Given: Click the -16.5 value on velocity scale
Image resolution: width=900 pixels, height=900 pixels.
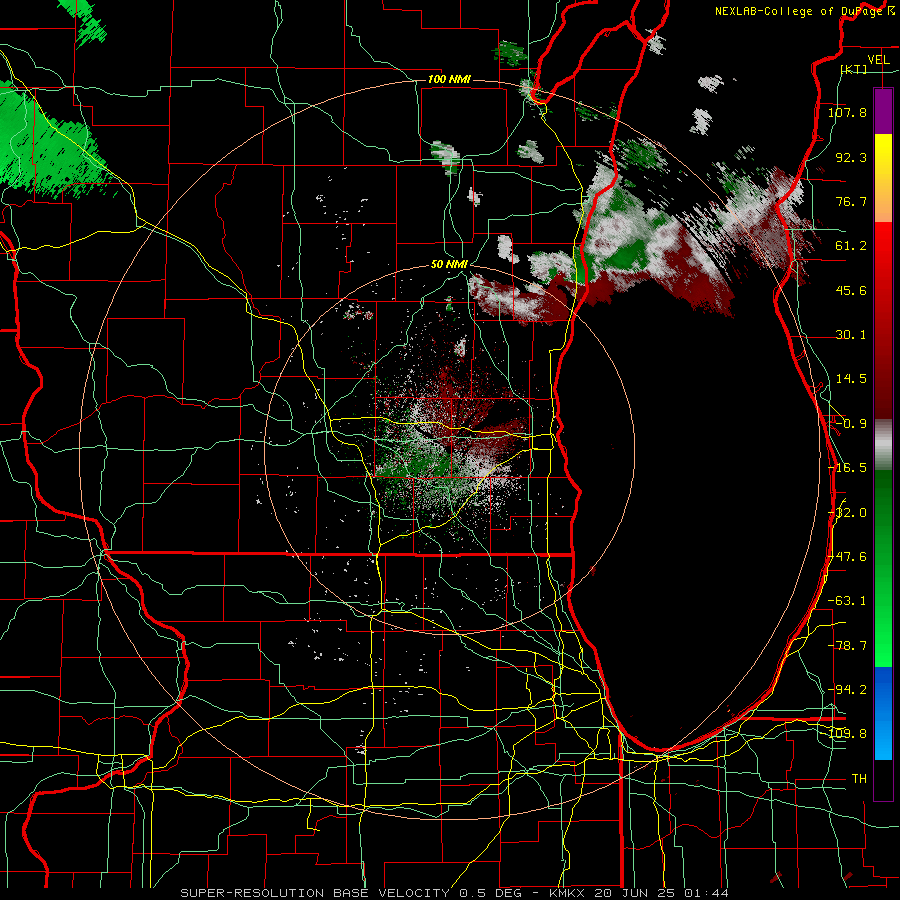Looking at the screenshot, I should coord(847,468).
